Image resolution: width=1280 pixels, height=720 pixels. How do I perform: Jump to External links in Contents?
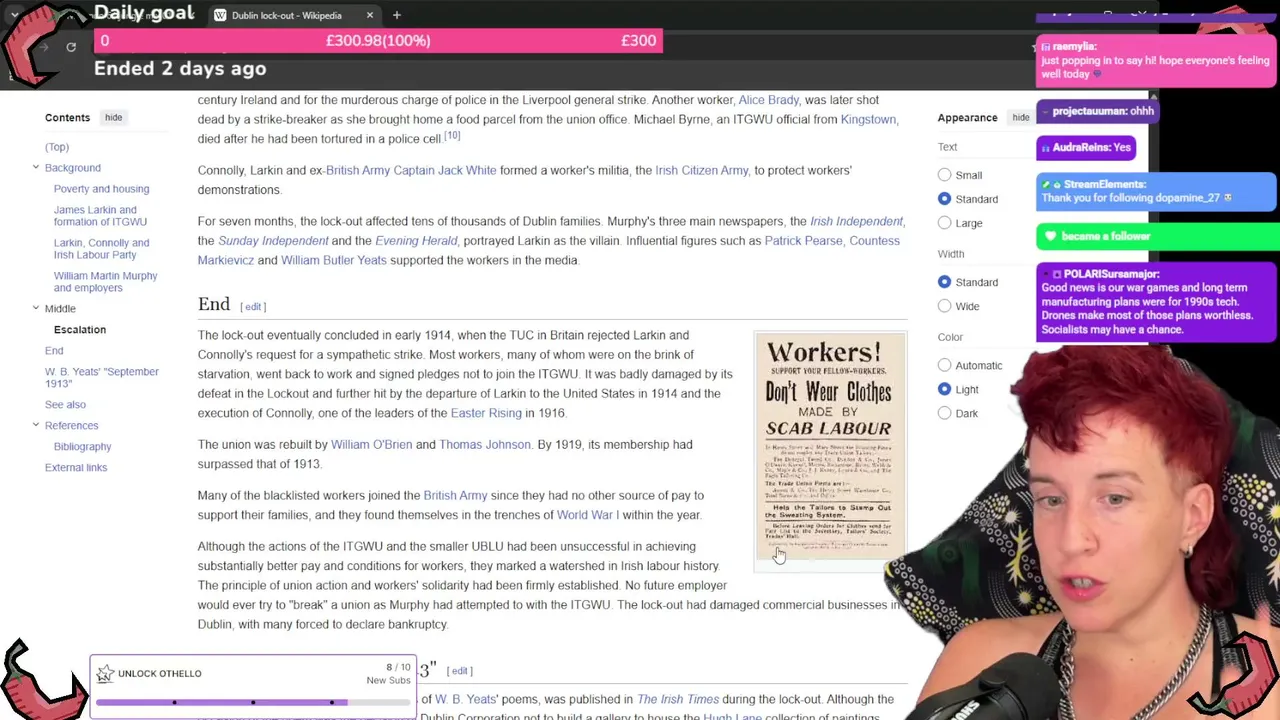(x=76, y=468)
